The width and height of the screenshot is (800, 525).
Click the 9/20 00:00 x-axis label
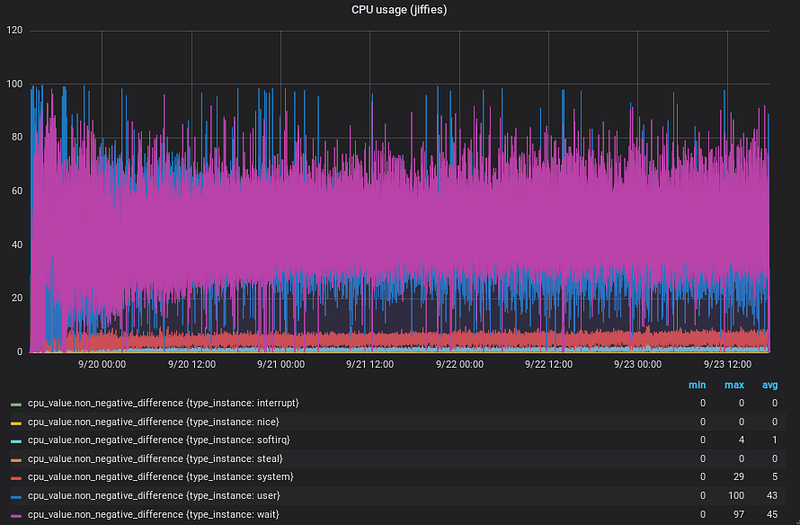[x=102, y=364]
